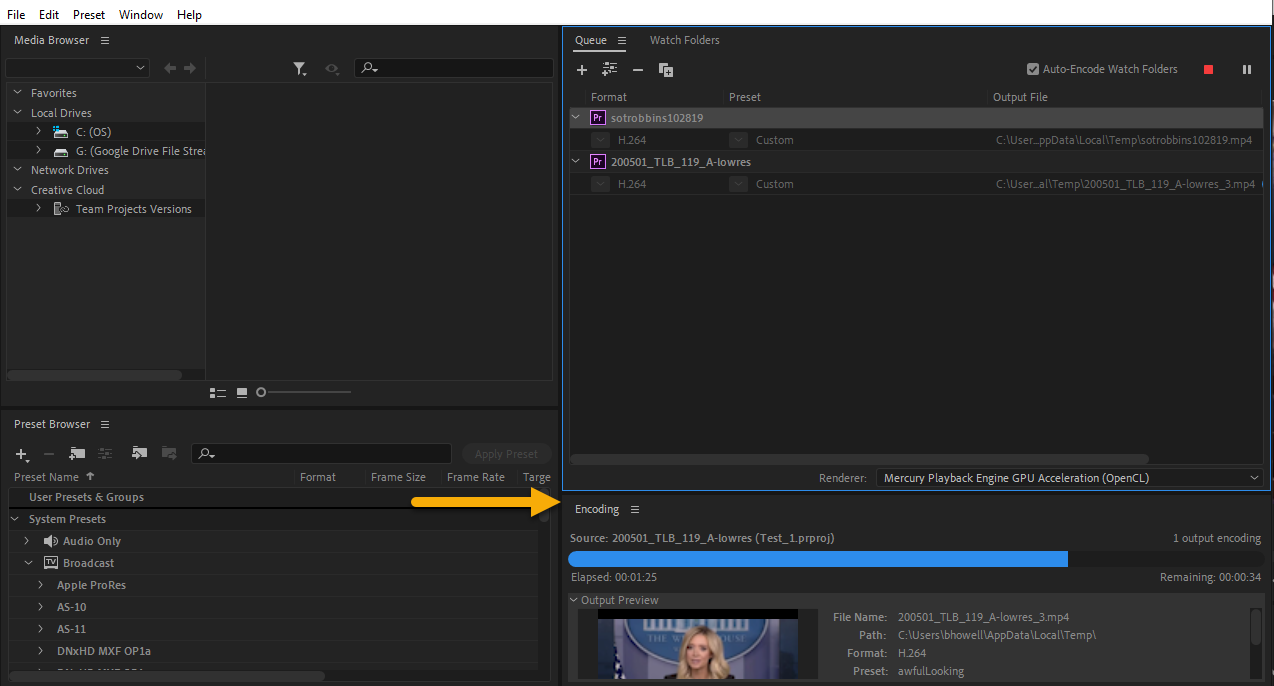This screenshot has width=1274, height=686.
Task: Add an output via the Add Output icon
Action: pos(610,69)
